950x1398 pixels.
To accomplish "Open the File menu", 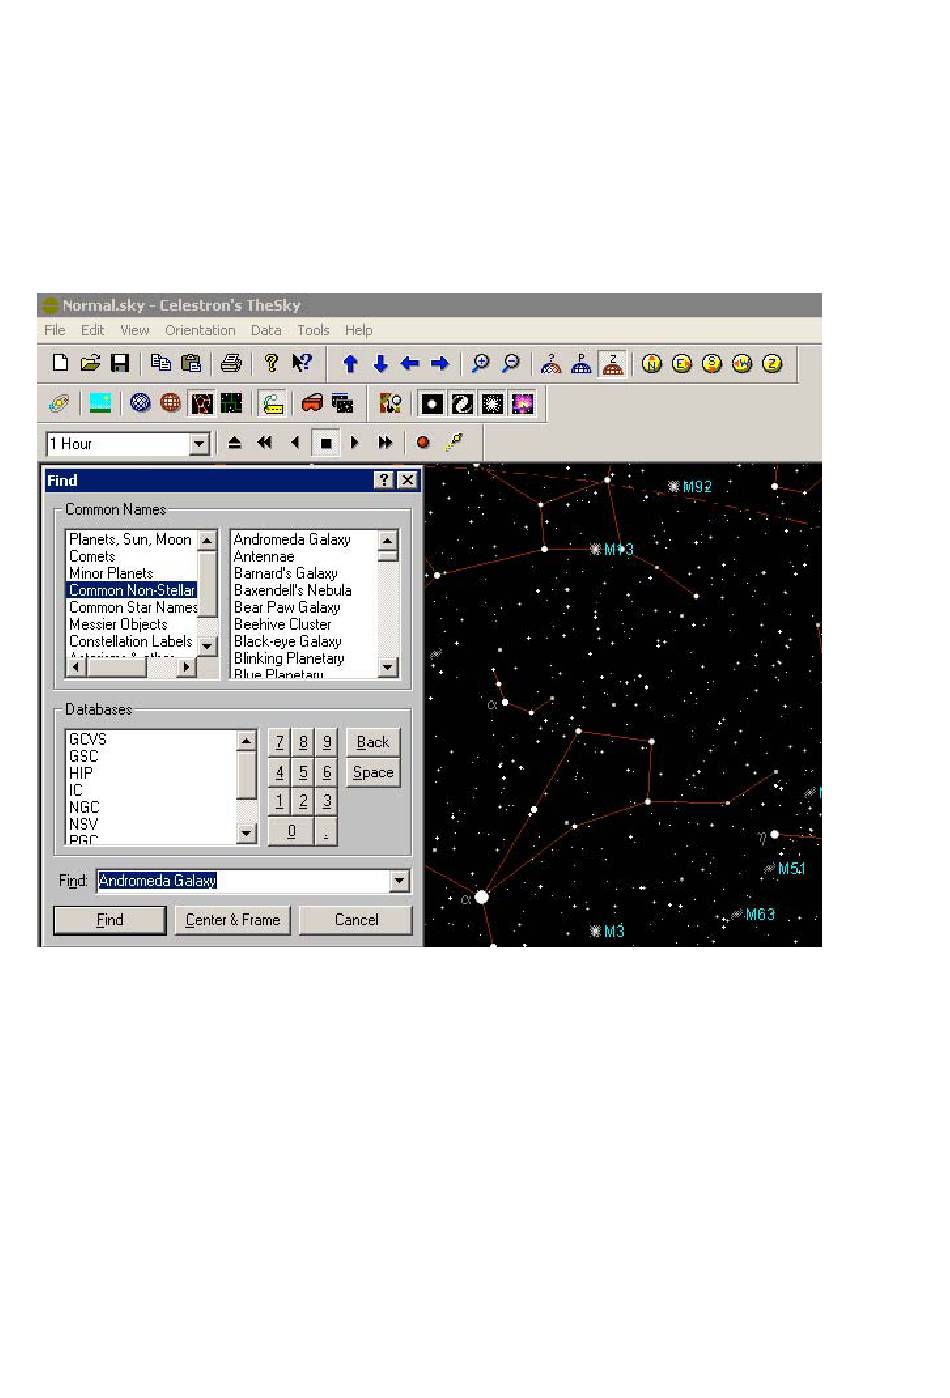I will point(55,330).
